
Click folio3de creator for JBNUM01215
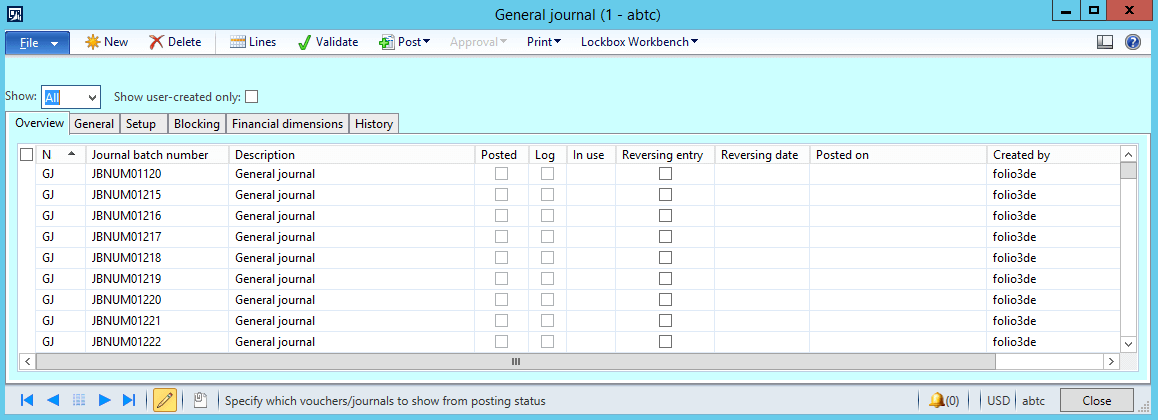click(x=1053, y=195)
